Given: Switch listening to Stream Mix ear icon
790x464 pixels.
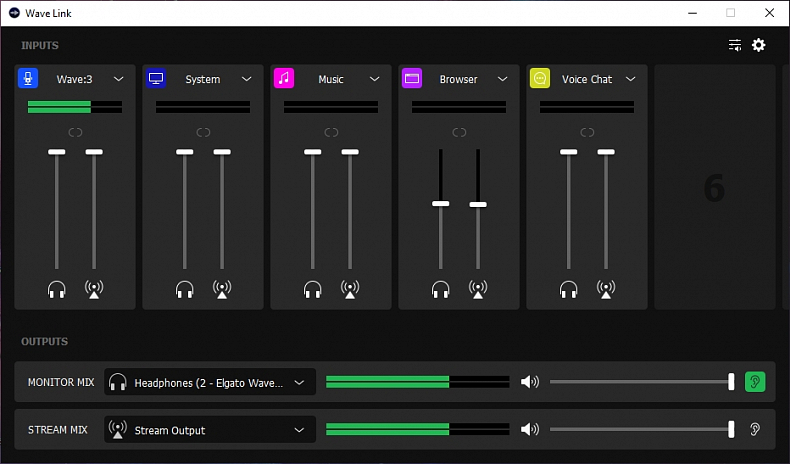Looking at the screenshot, I should click(x=755, y=429).
